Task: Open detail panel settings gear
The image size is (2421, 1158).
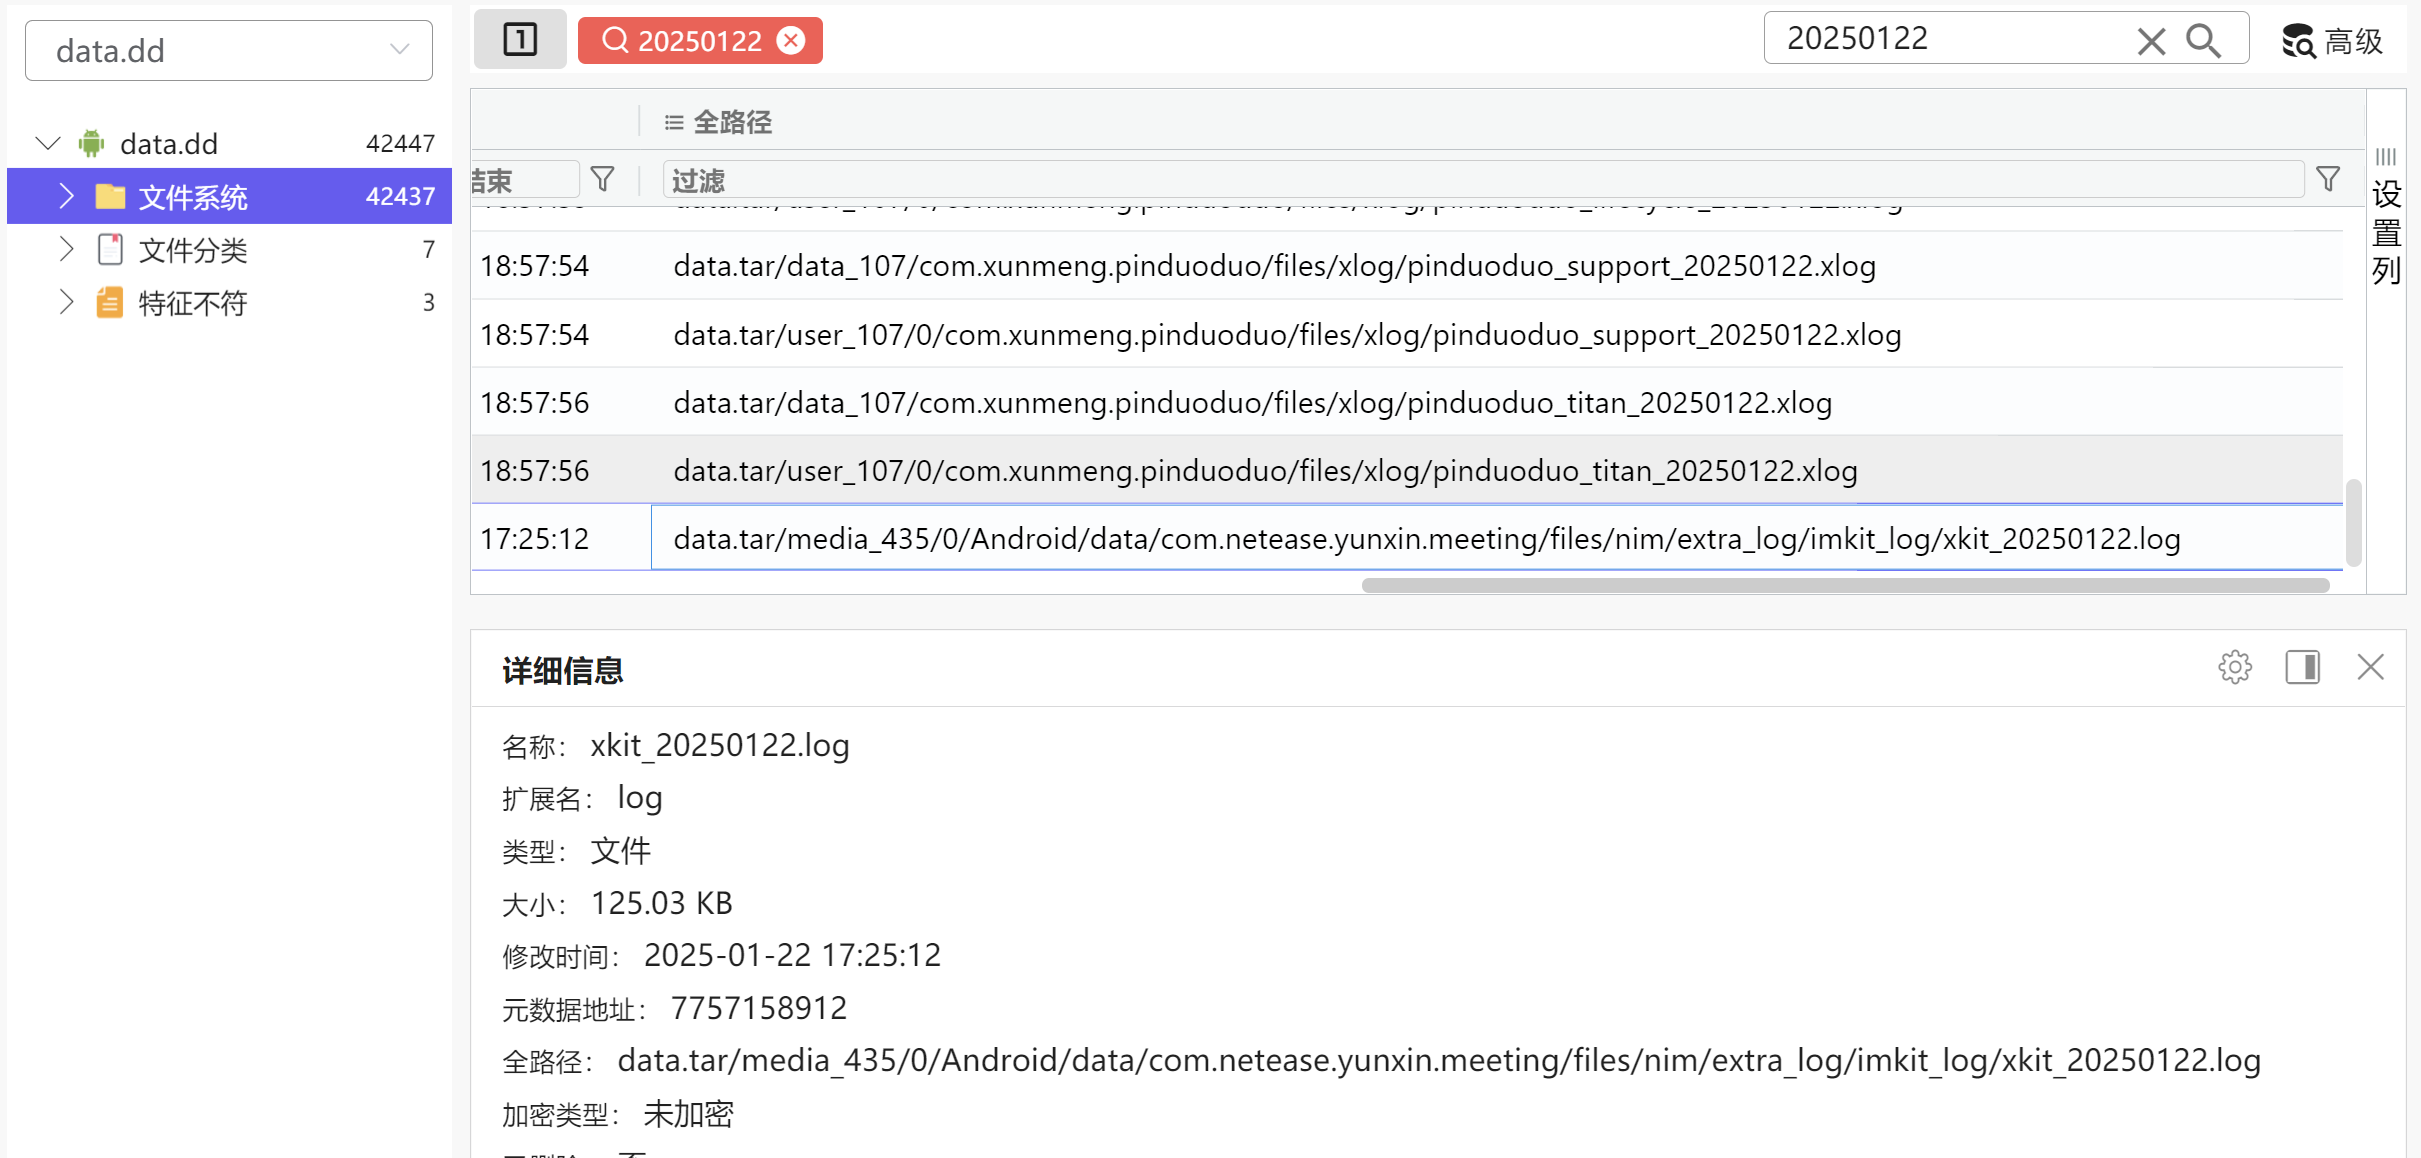Action: point(2235,667)
